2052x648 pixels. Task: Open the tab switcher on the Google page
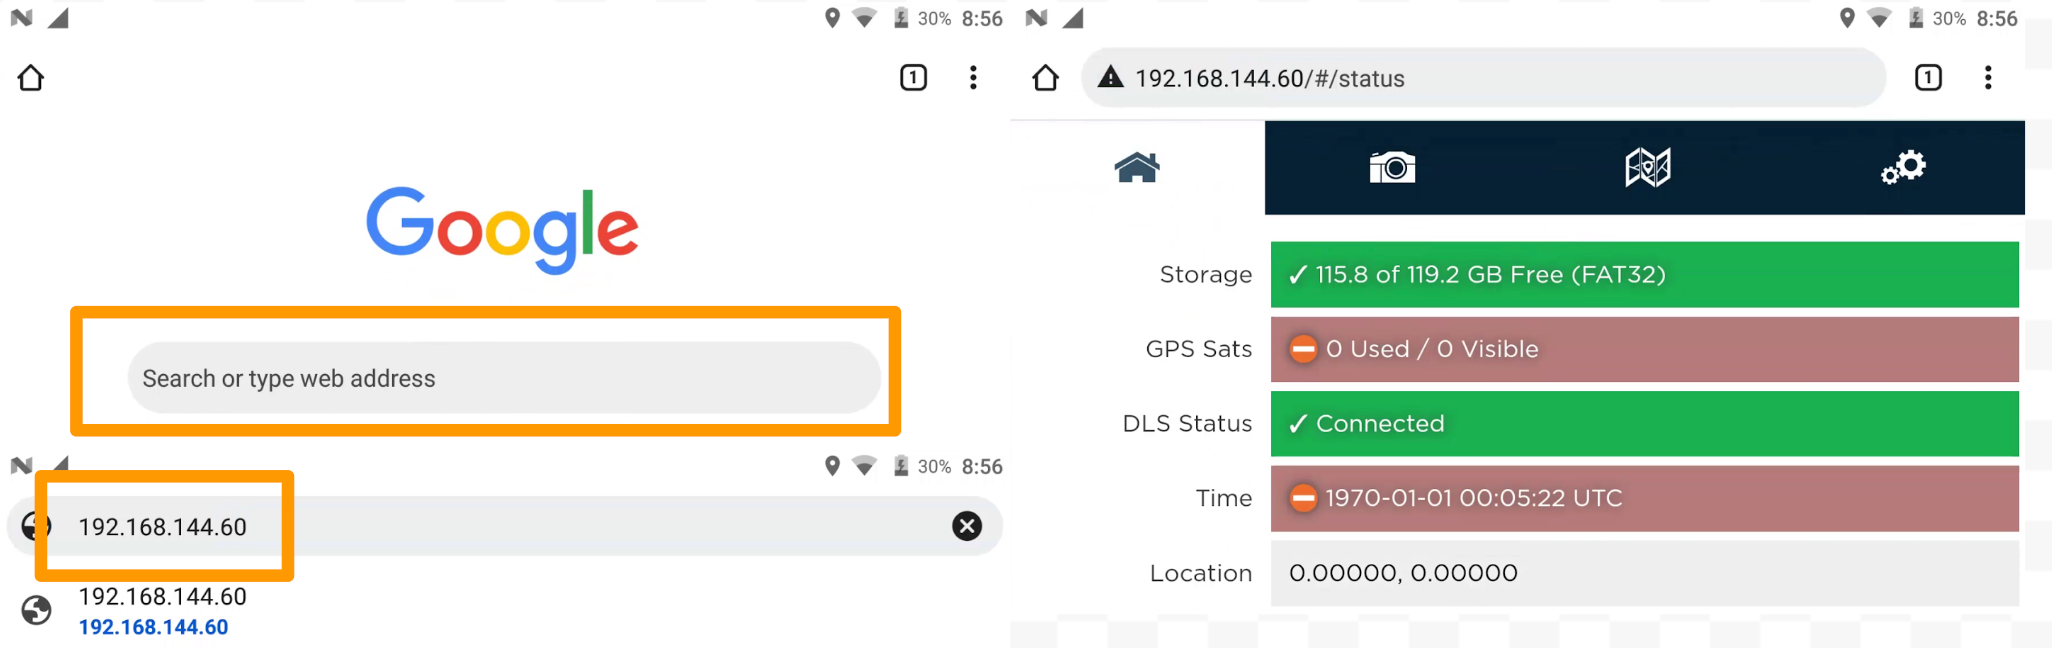point(913,78)
